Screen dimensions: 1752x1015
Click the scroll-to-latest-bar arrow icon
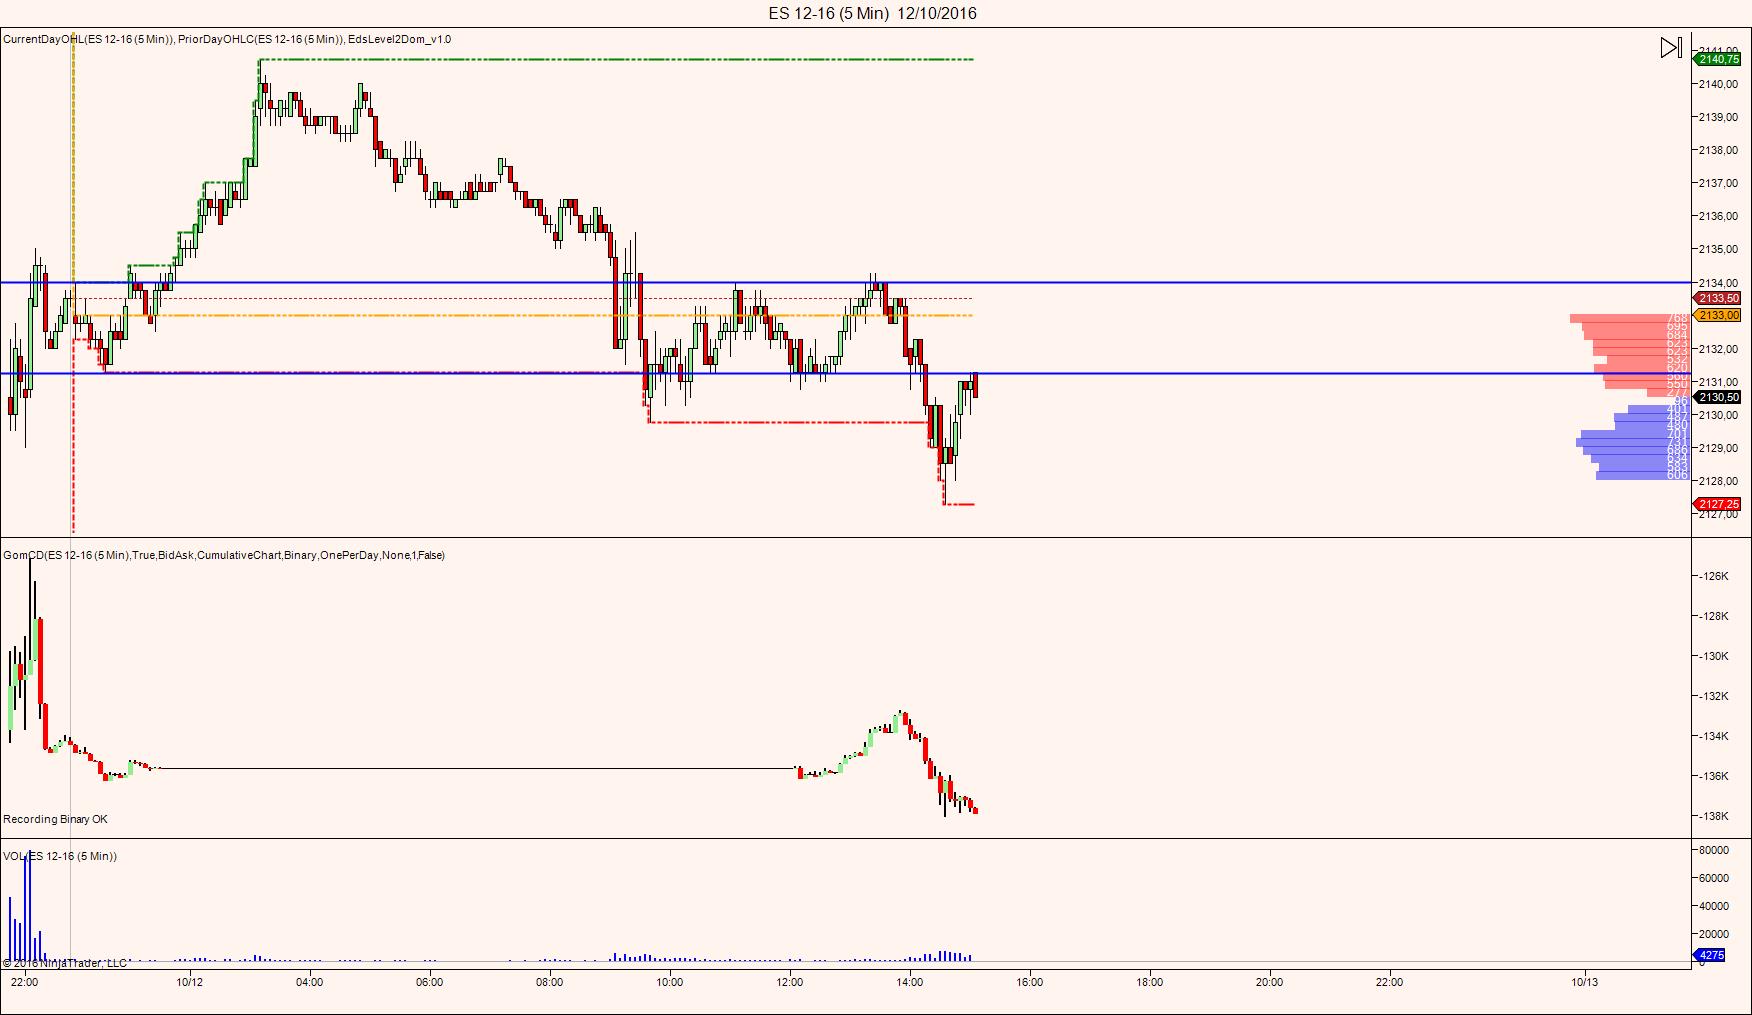[x=1671, y=48]
